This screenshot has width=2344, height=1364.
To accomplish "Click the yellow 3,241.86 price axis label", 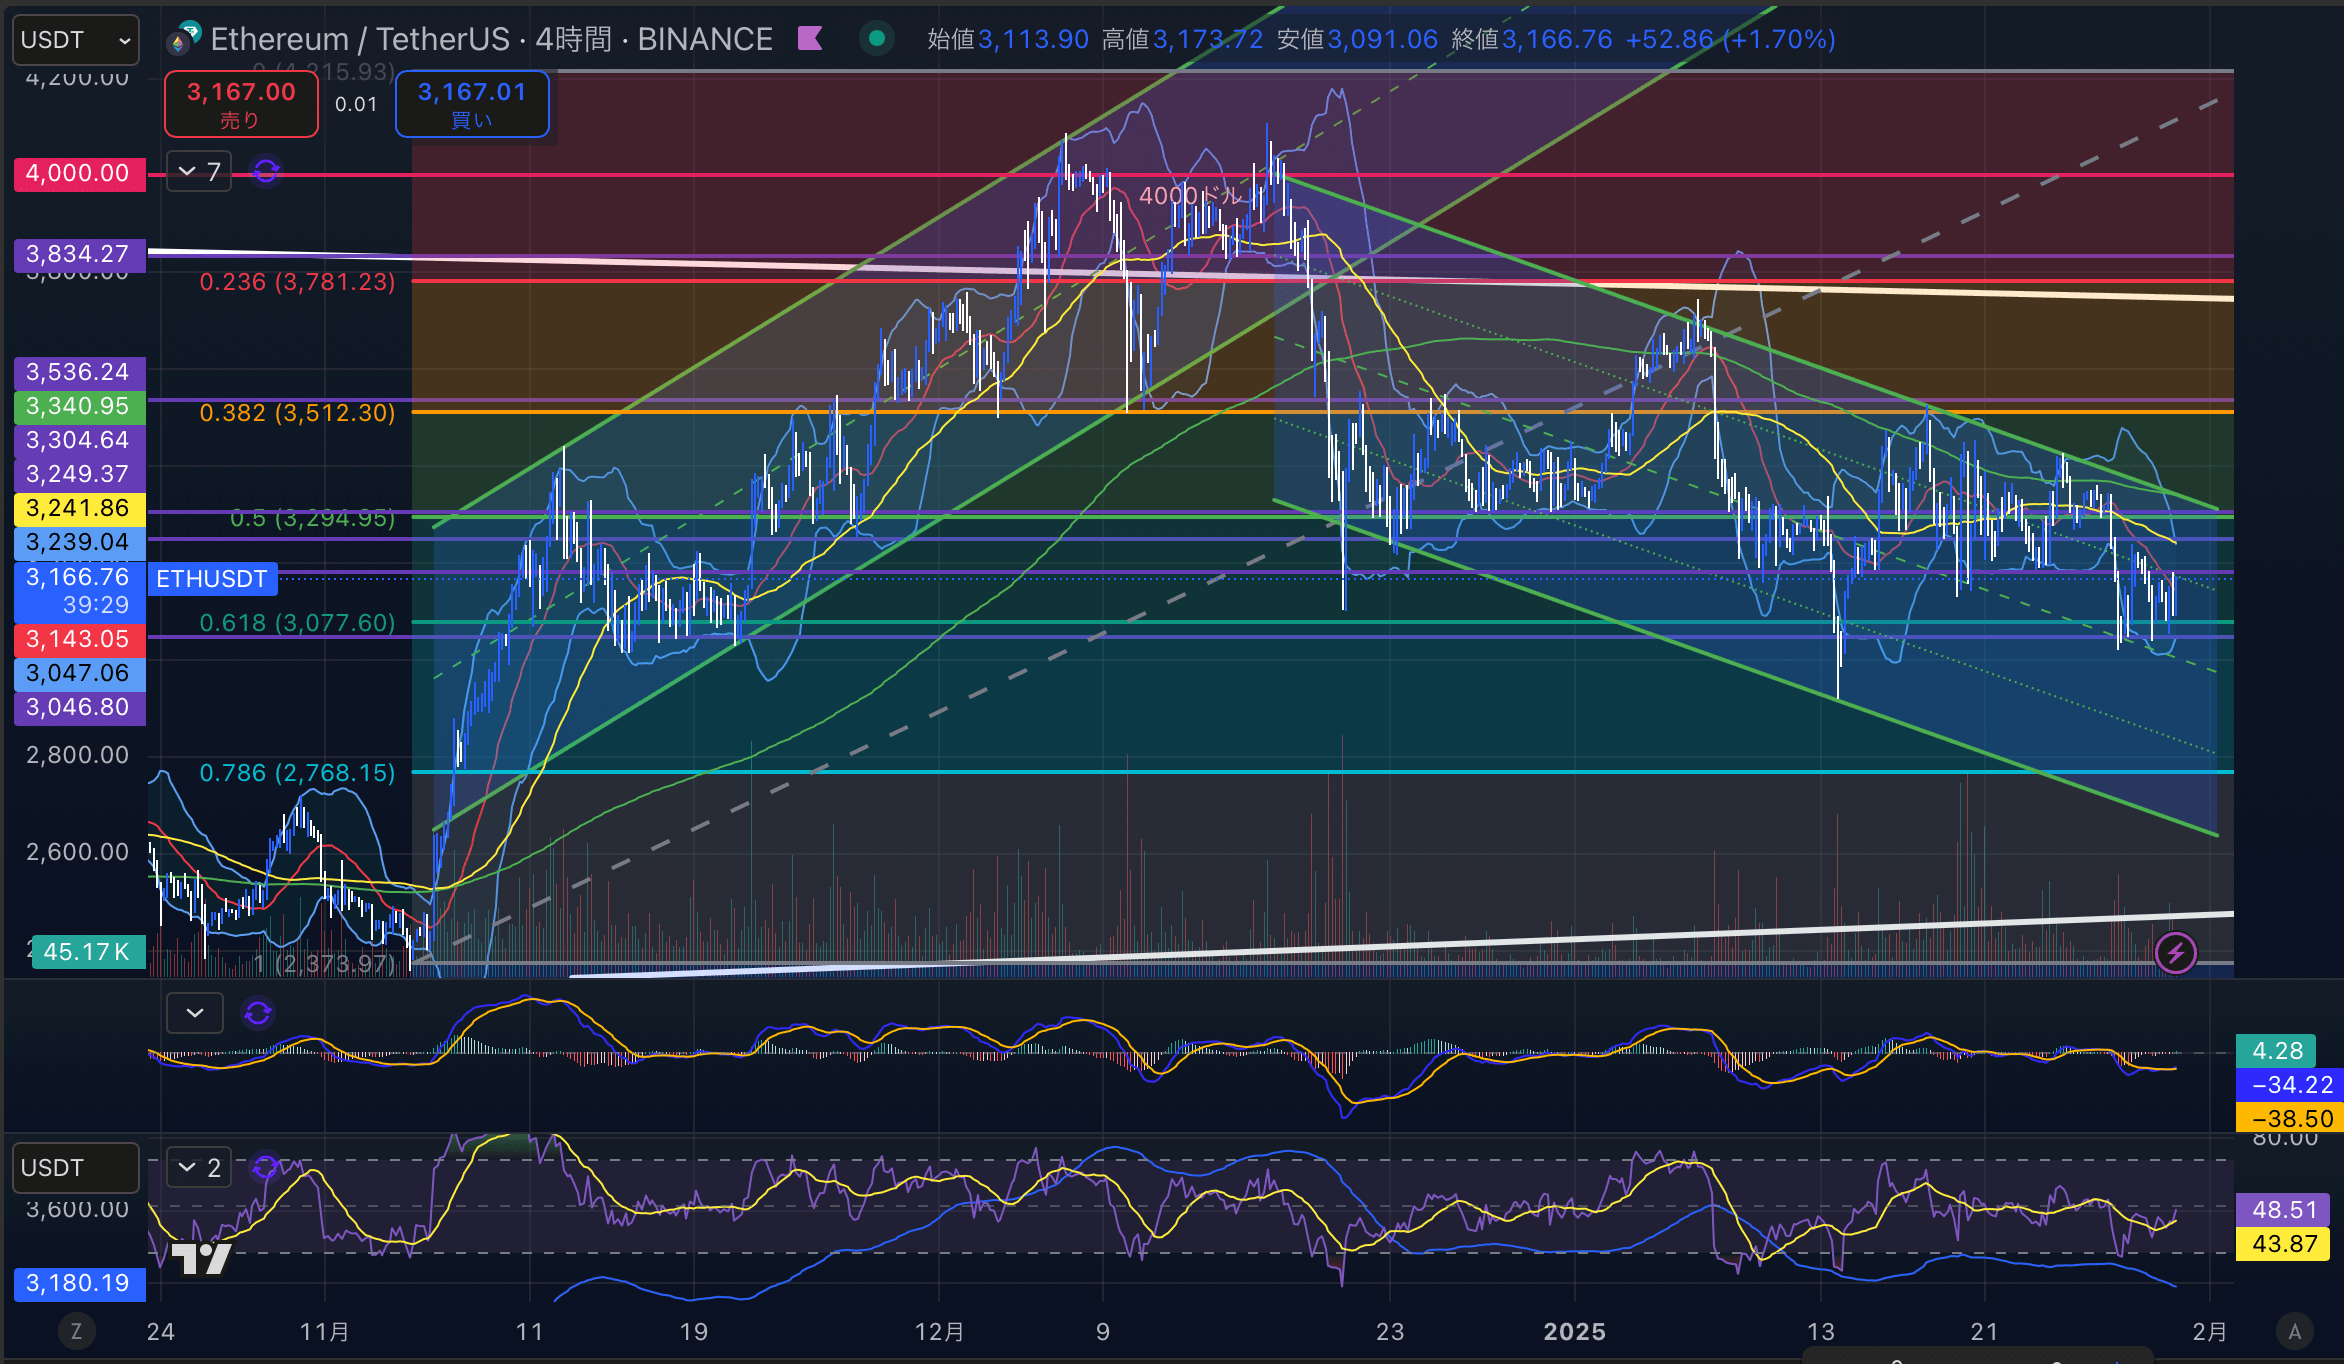I will click(78, 509).
